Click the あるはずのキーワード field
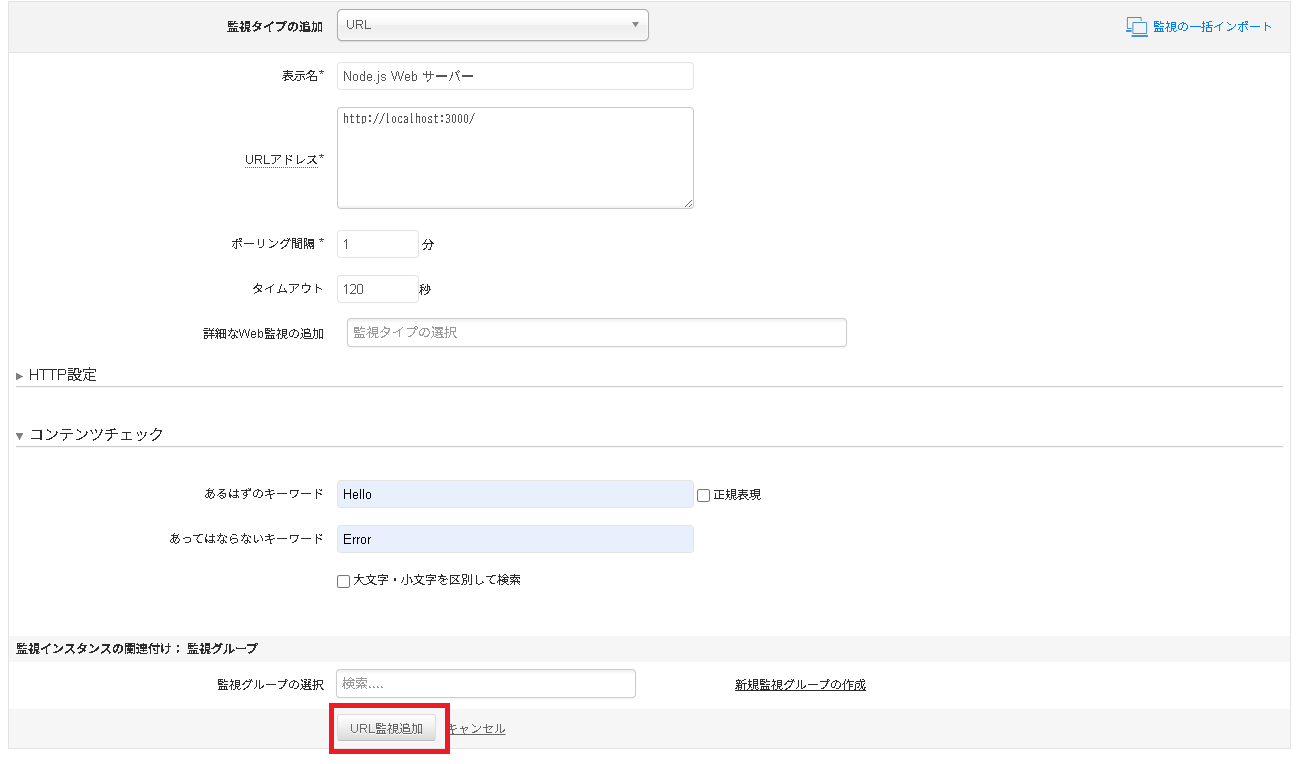Screen dimensions: 1296x764 coord(515,494)
